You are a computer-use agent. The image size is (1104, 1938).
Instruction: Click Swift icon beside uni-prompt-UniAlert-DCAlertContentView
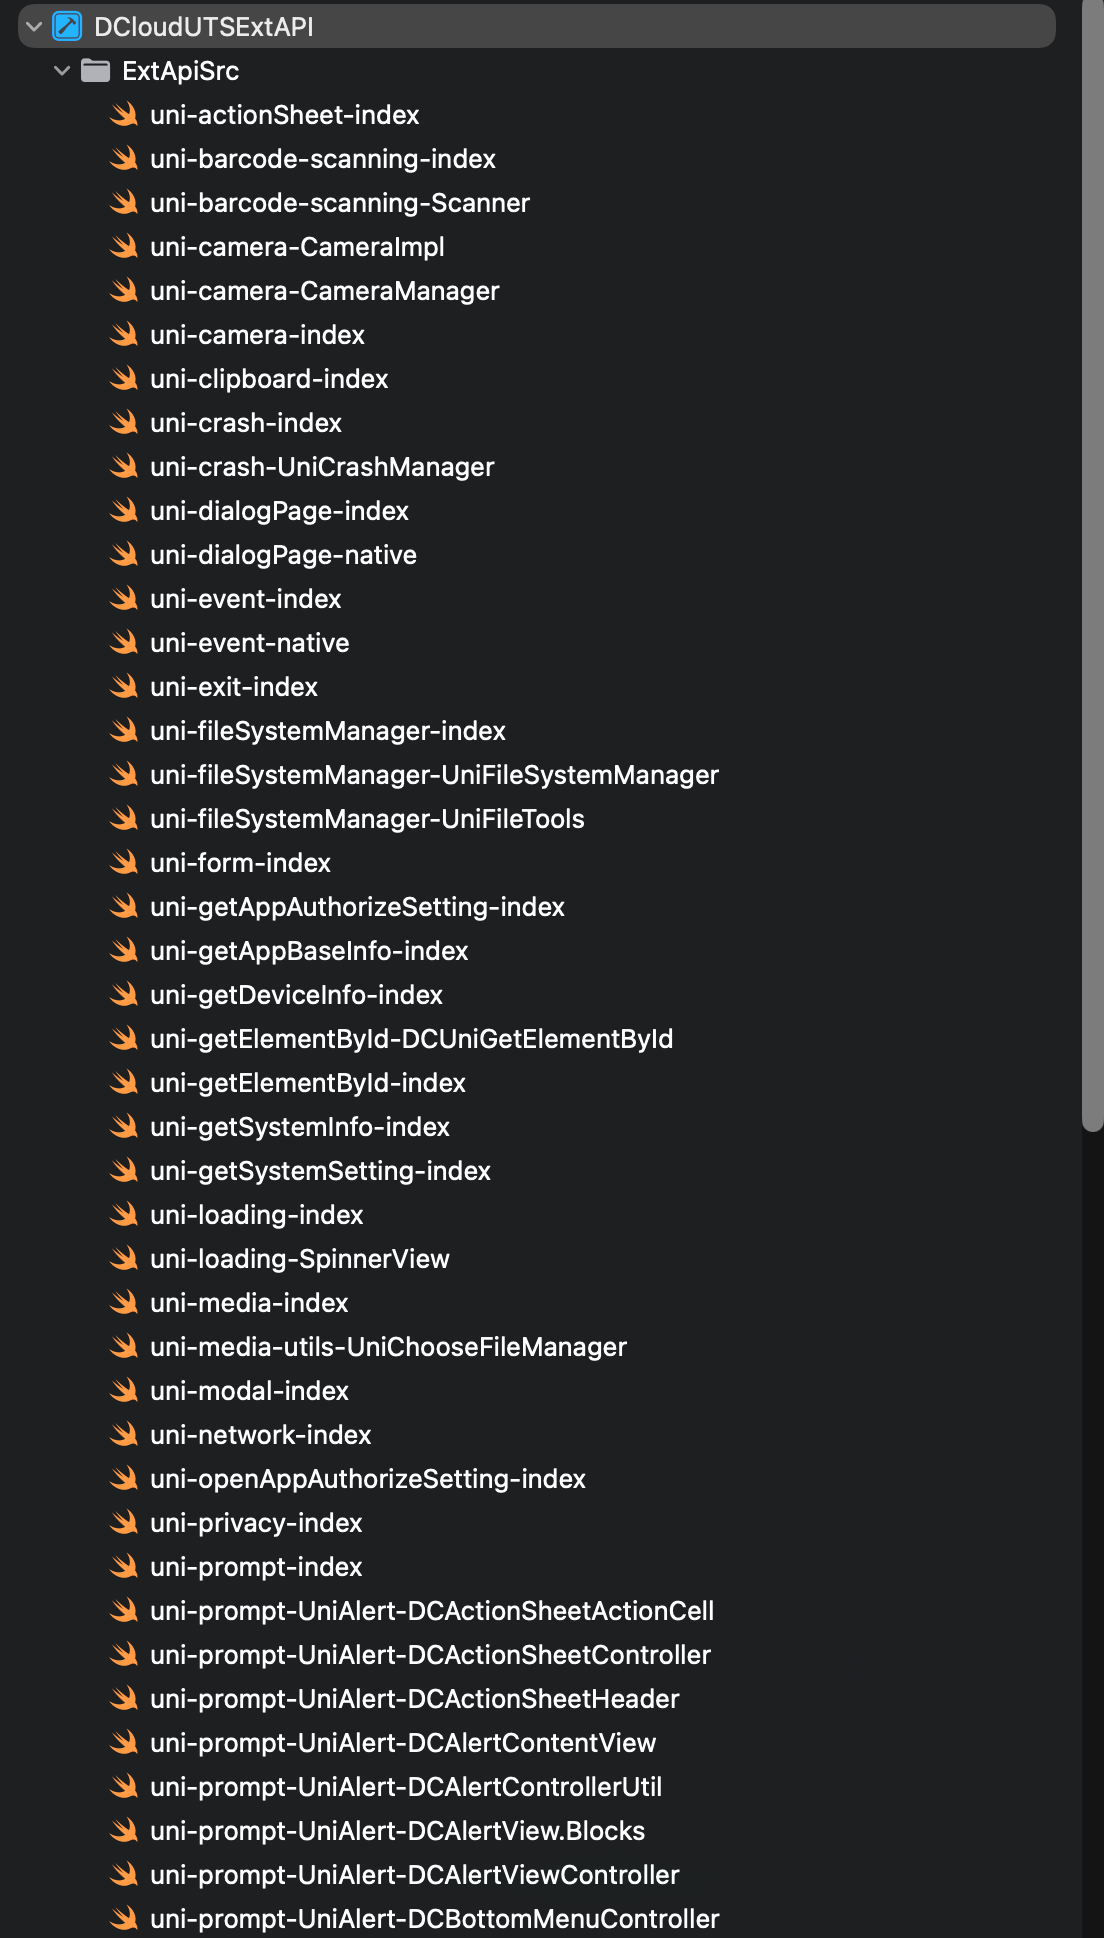(x=124, y=1743)
